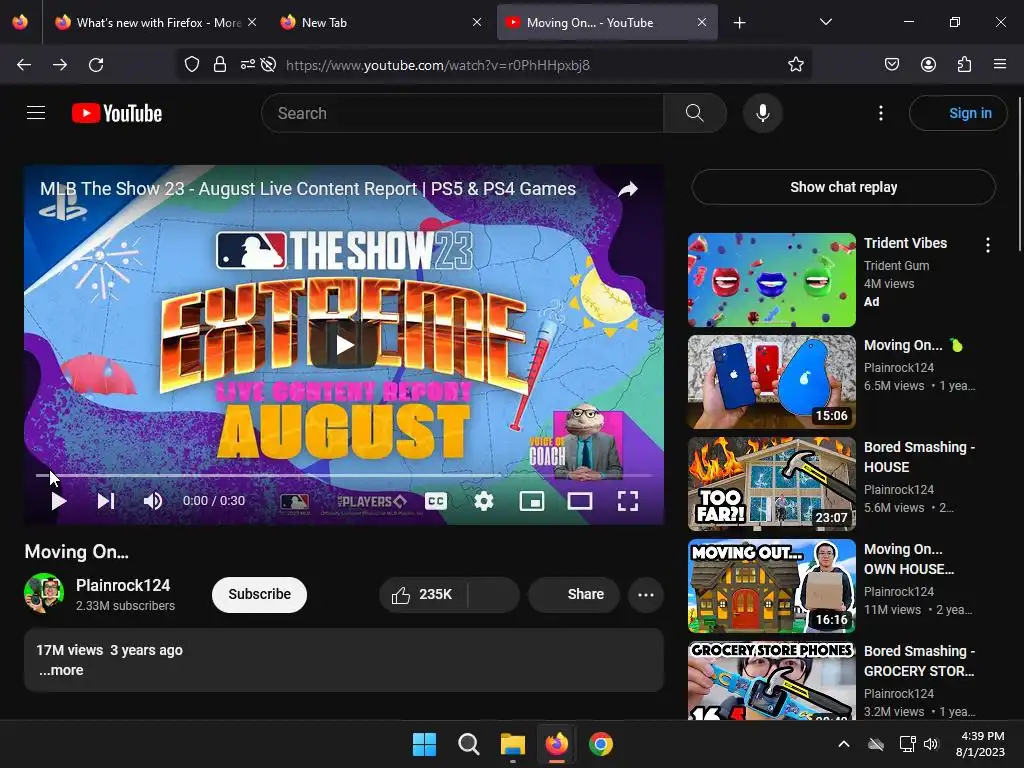Click the autoplay blocked icon in address bar

coord(268,65)
